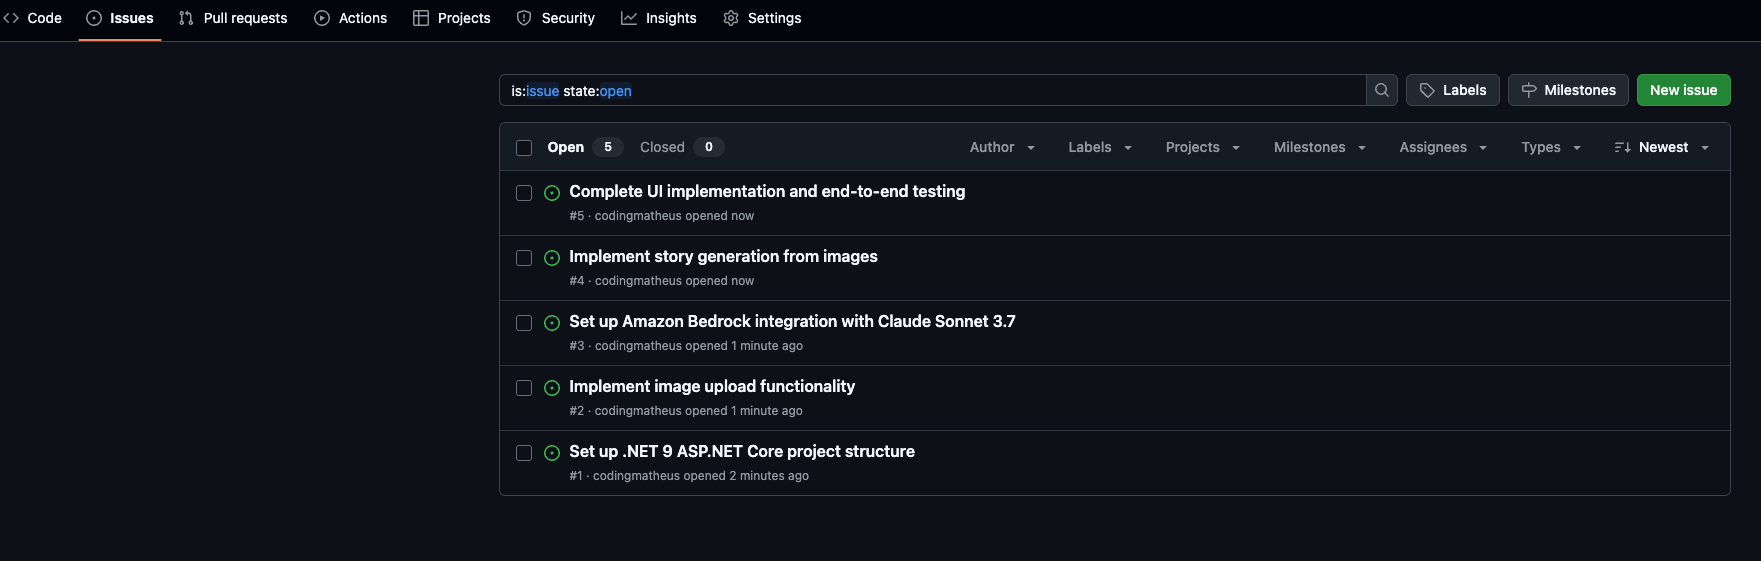
Task: Expand the Author filter dropdown
Action: pos(1002,147)
